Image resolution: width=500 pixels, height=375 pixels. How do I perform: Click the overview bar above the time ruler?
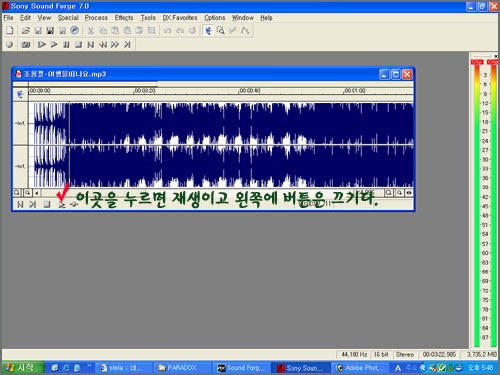pos(213,83)
